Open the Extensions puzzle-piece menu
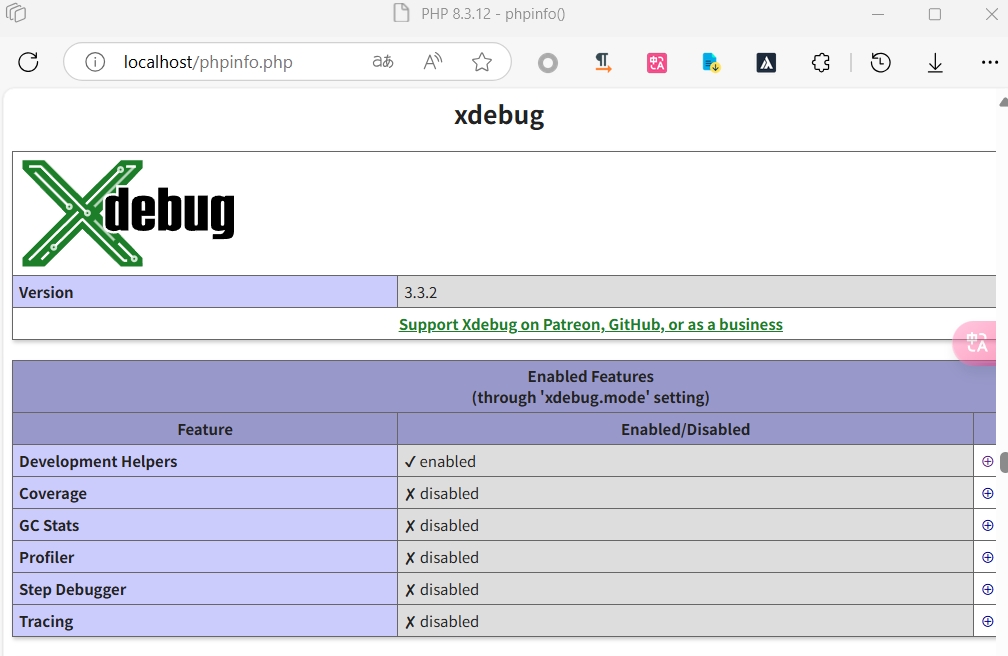 click(x=820, y=62)
